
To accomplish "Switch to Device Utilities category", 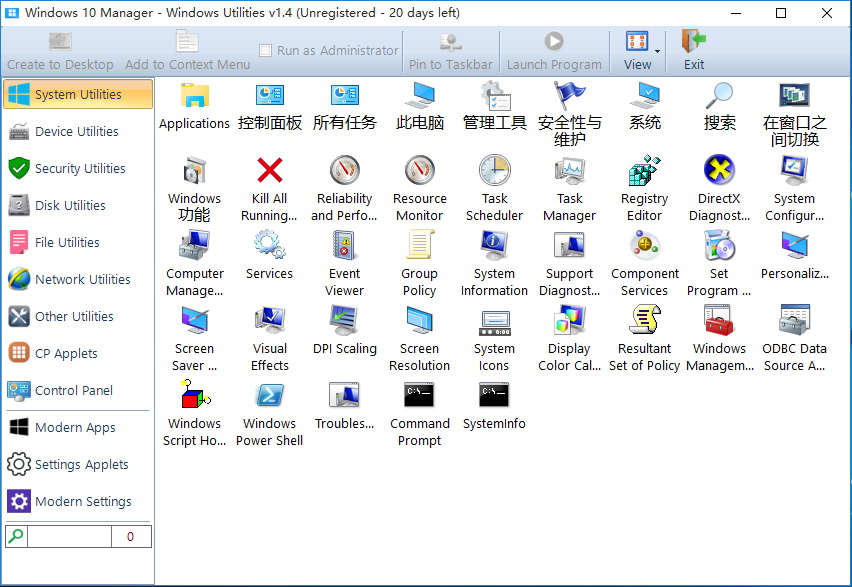I will click(78, 131).
